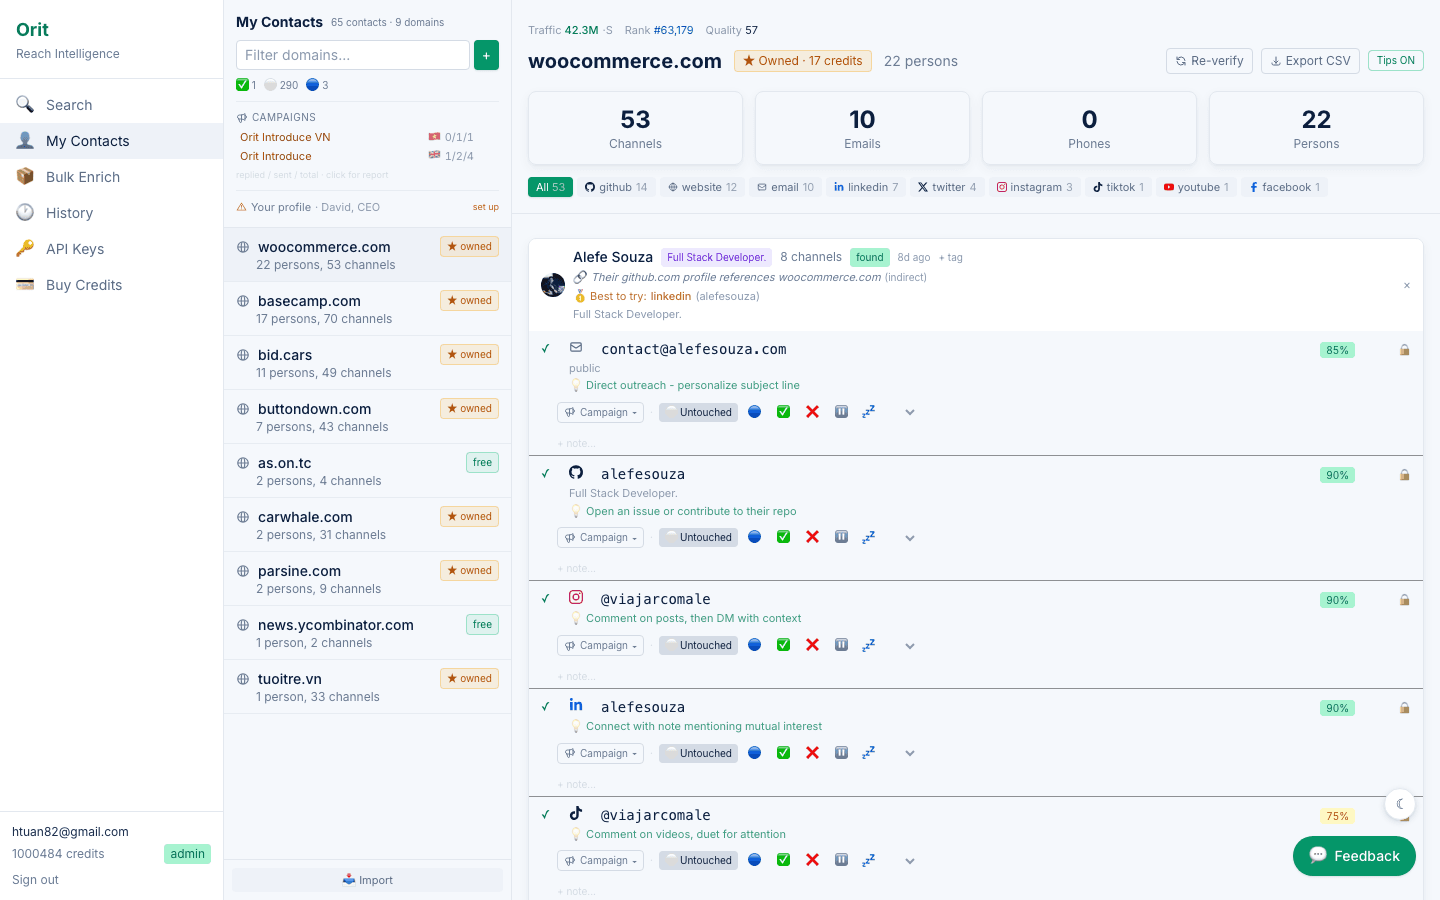
Task: Open Campaign dropdown on tiktok @viajarcomale row
Action: coord(600,860)
